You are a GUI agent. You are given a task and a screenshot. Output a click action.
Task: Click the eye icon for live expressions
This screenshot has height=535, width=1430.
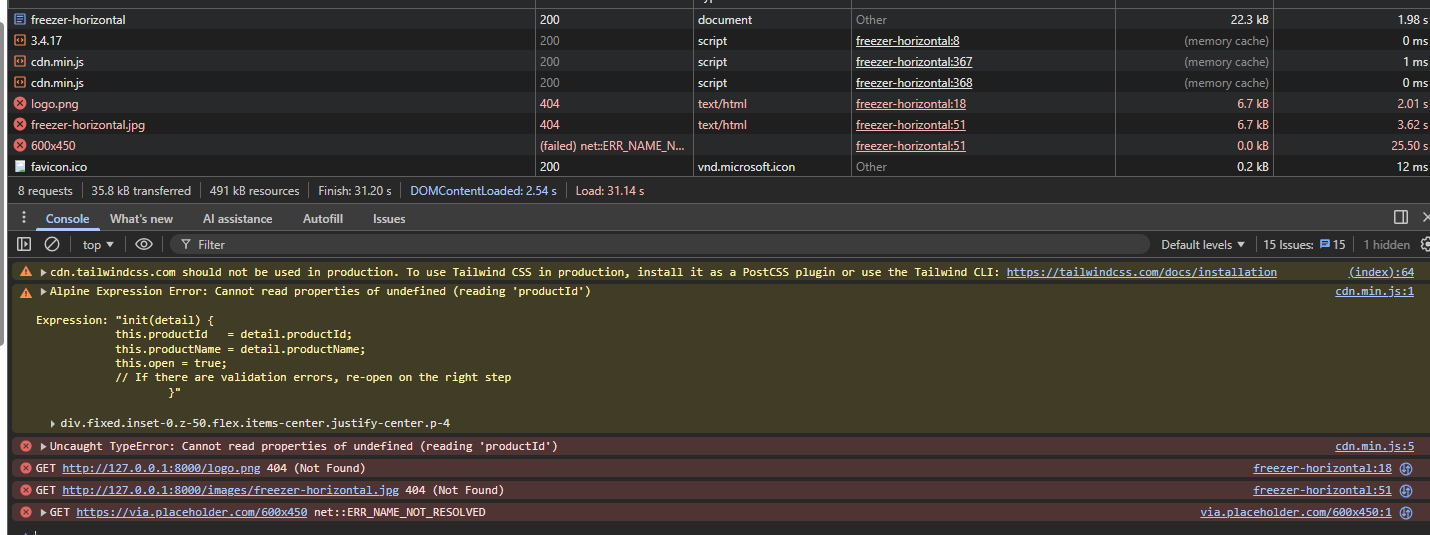point(144,244)
